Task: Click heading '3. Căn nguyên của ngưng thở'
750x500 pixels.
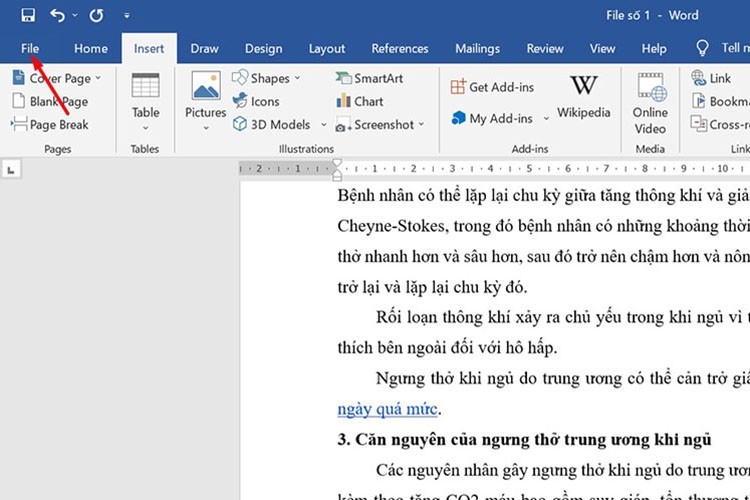Action: (x=524, y=439)
